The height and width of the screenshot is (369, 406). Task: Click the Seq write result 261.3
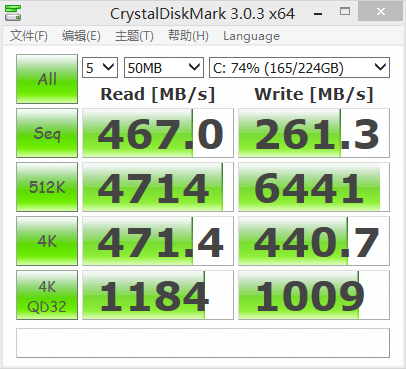(314, 133)
